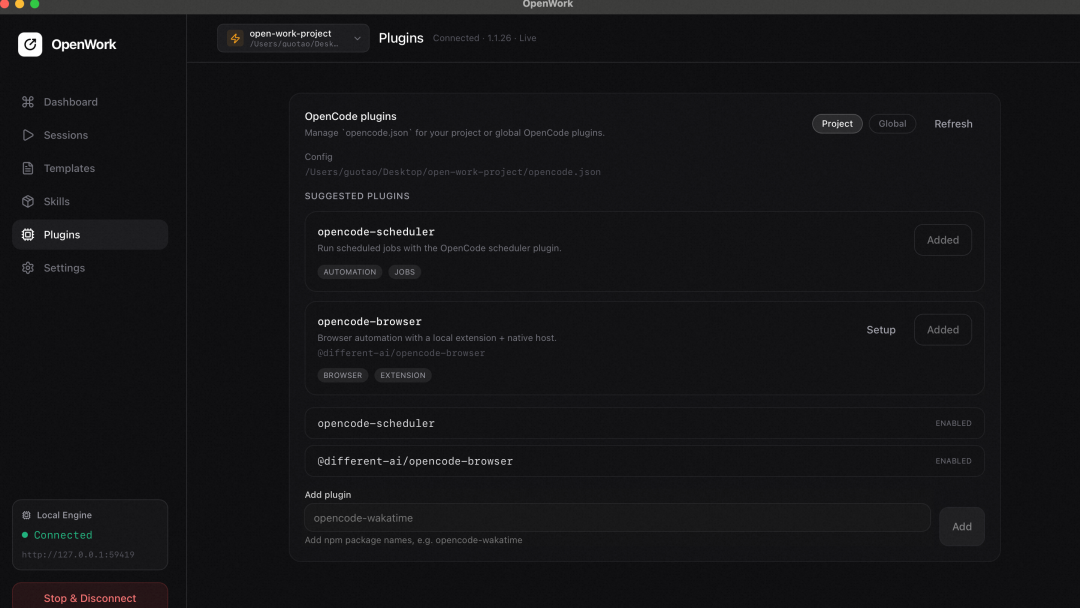Open the Templates section
Image resolution: width=1080 pixels, height=608 pixels.
(69, 168)
